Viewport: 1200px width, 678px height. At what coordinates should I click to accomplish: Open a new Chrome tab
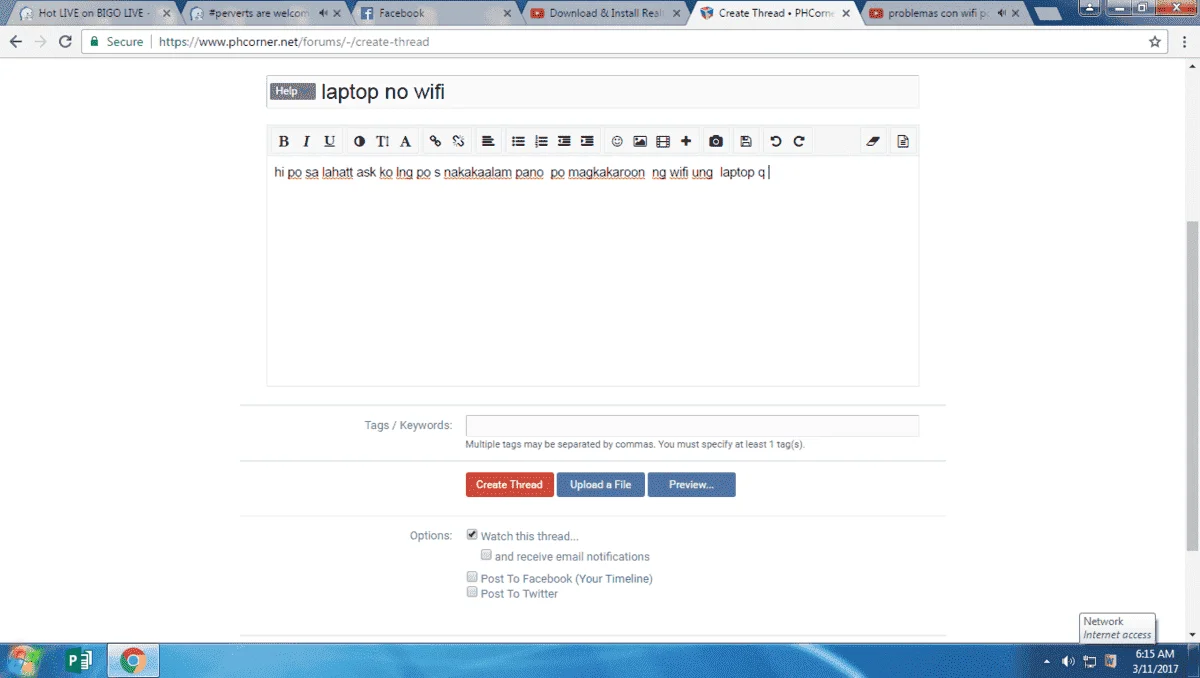click(1047, 14)
